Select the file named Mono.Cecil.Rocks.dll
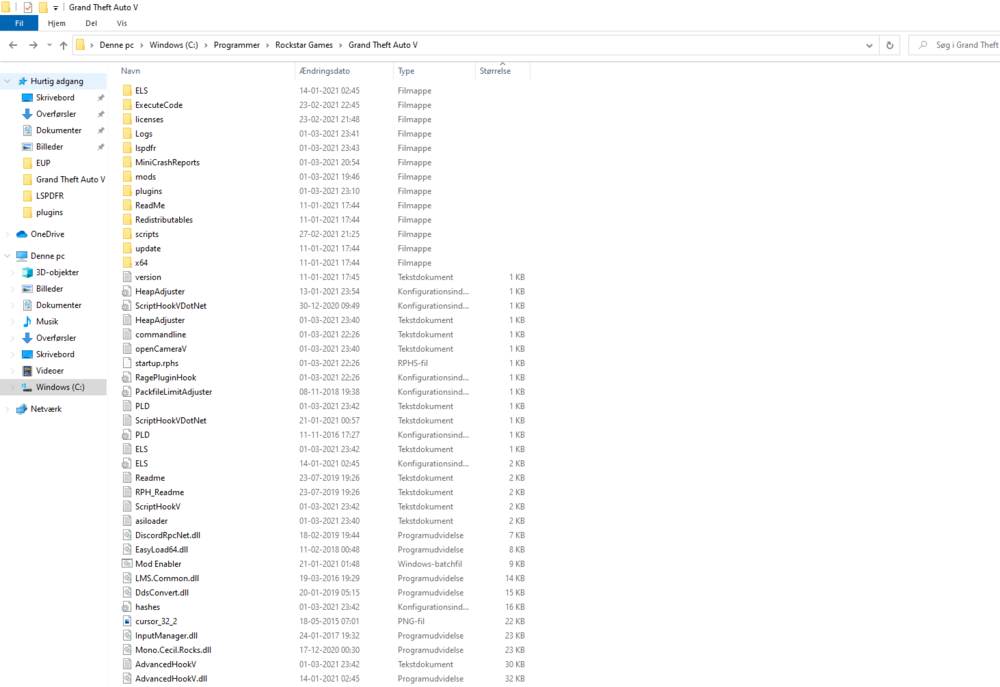 [x=173, y=650]
